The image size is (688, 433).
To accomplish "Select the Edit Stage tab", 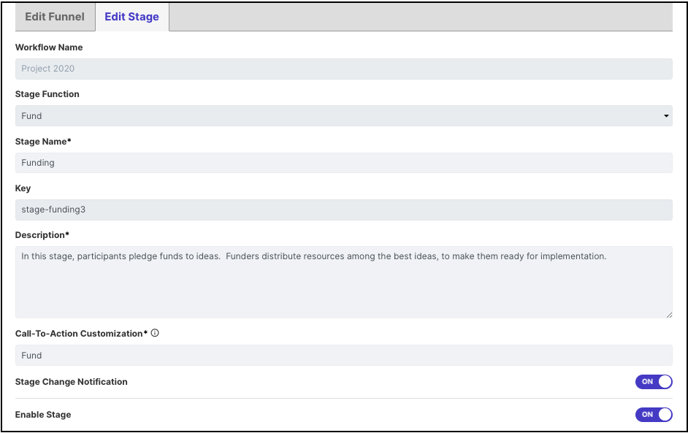I will pyautogui.click(x=132, y=17).
